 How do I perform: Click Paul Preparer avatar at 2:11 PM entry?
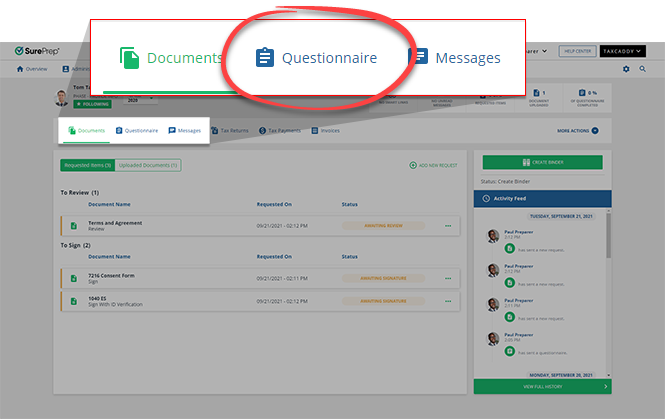pos(492,304)
